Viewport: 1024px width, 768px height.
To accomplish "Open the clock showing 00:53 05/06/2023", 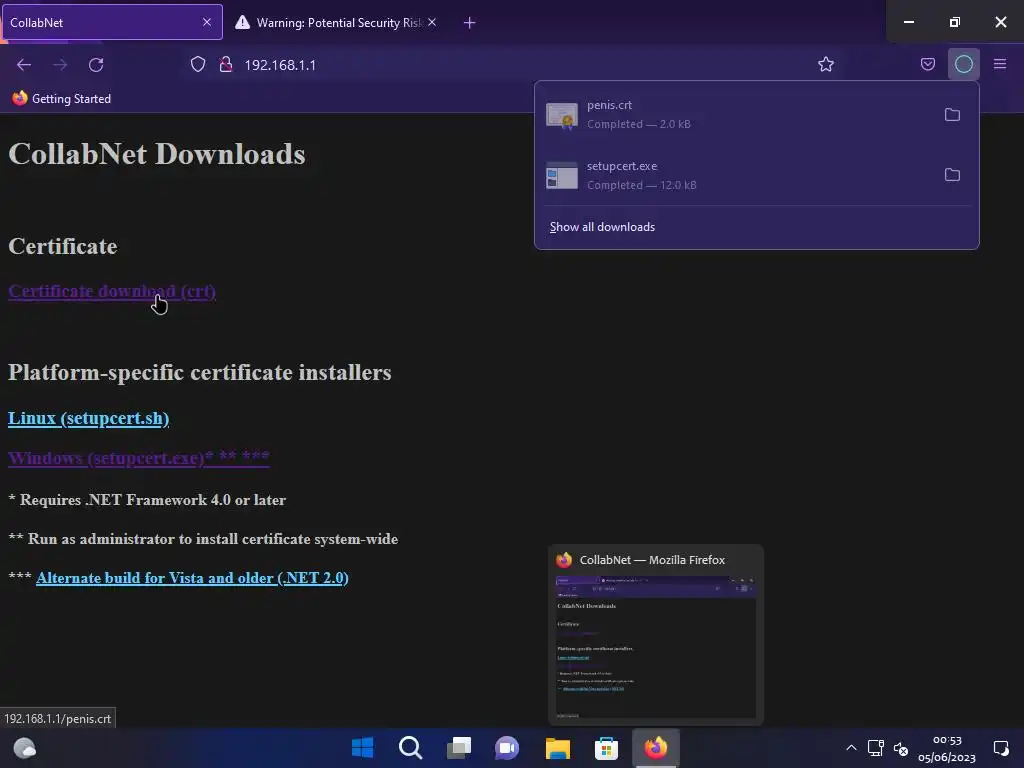I will [946, 748].
